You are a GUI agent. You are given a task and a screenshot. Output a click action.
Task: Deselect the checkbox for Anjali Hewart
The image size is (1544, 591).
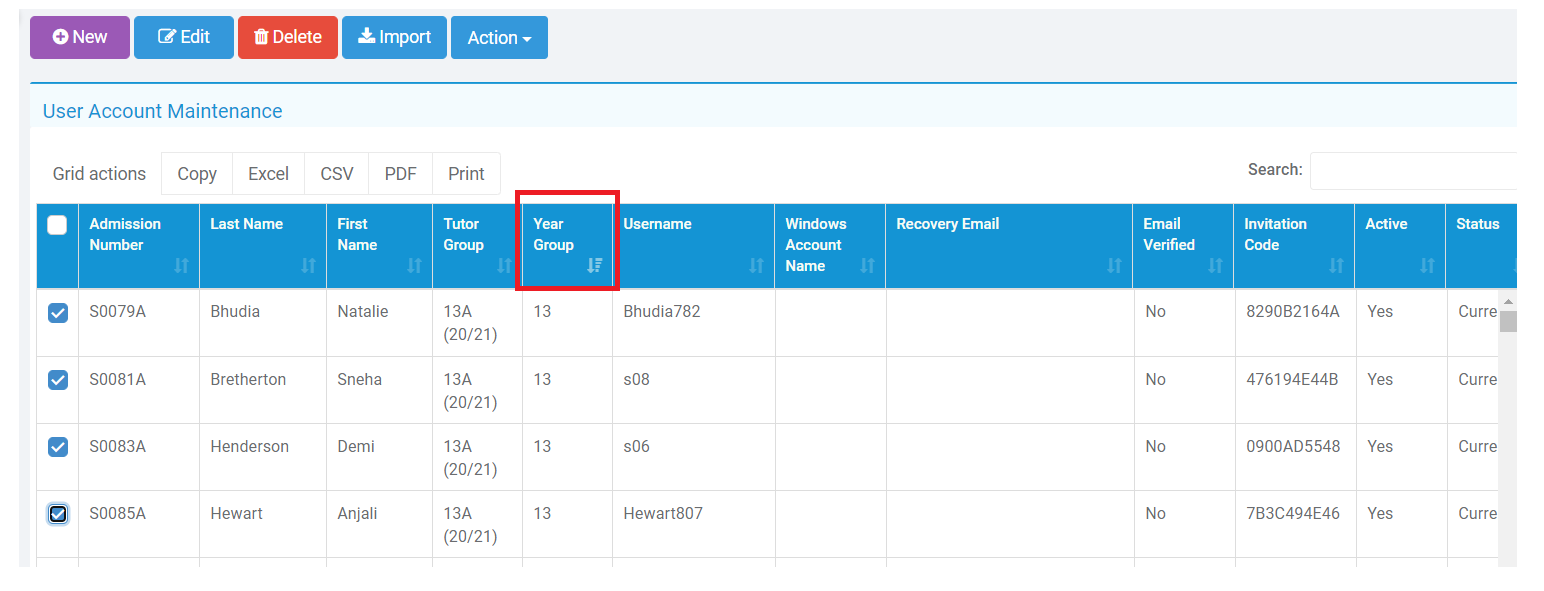57,513
